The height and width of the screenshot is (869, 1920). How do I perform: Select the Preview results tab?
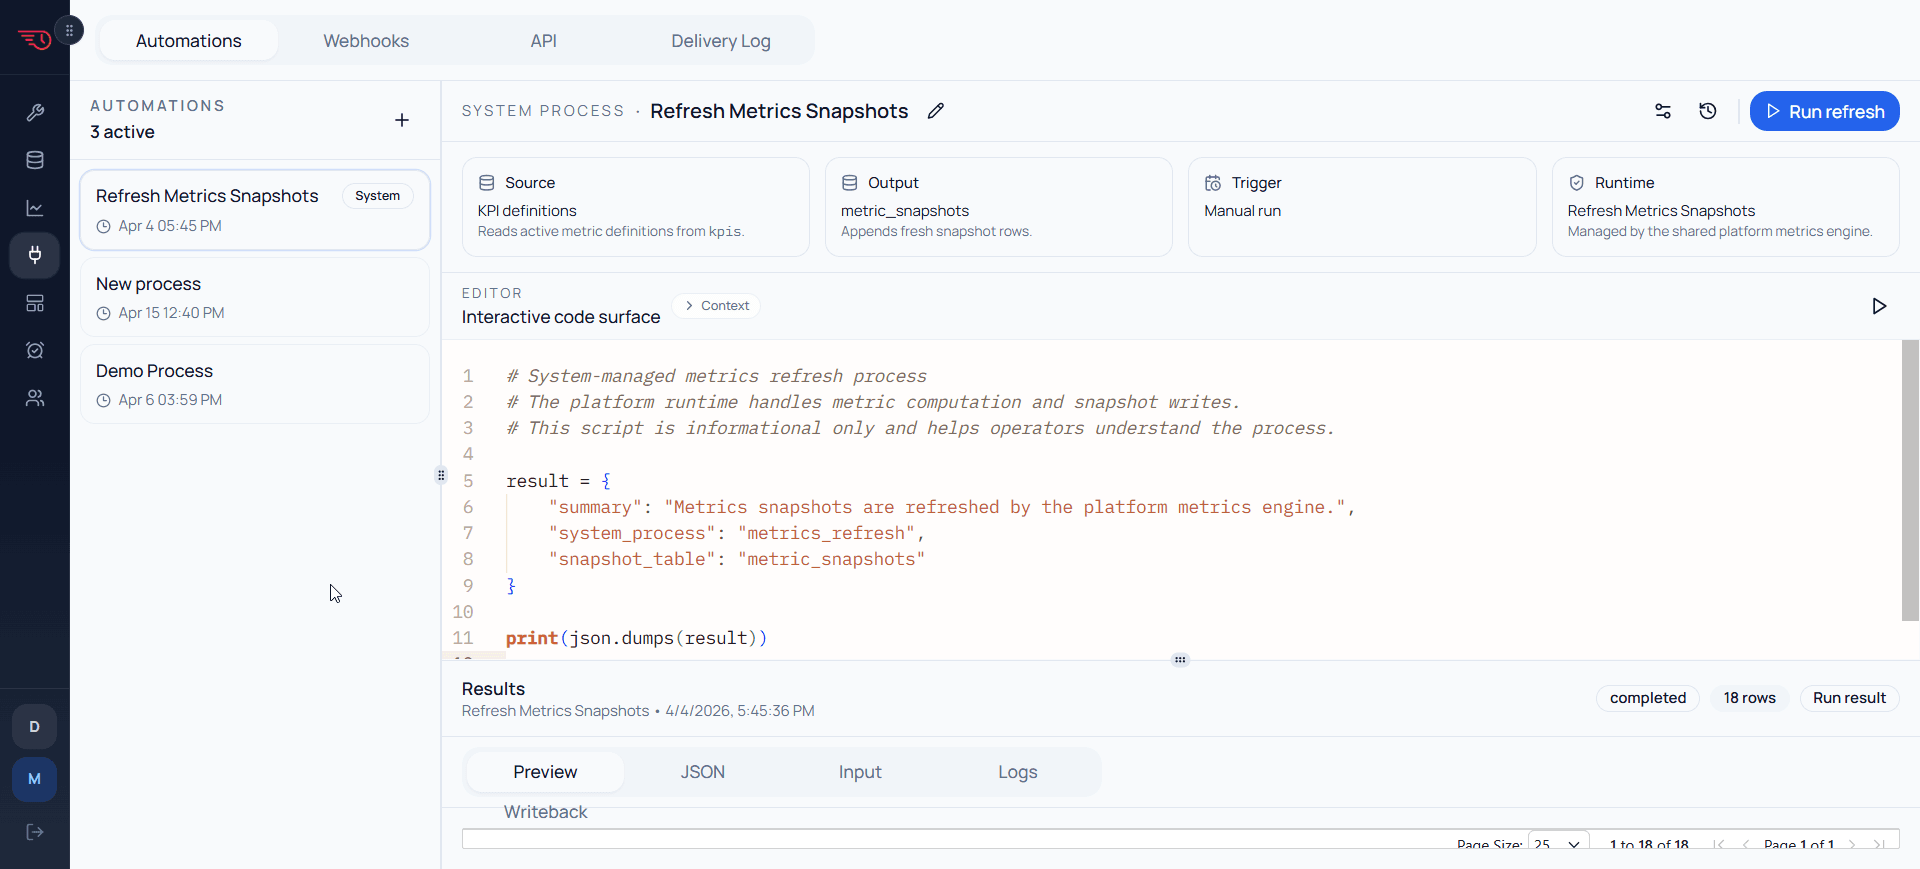click(x=545, y=772)
